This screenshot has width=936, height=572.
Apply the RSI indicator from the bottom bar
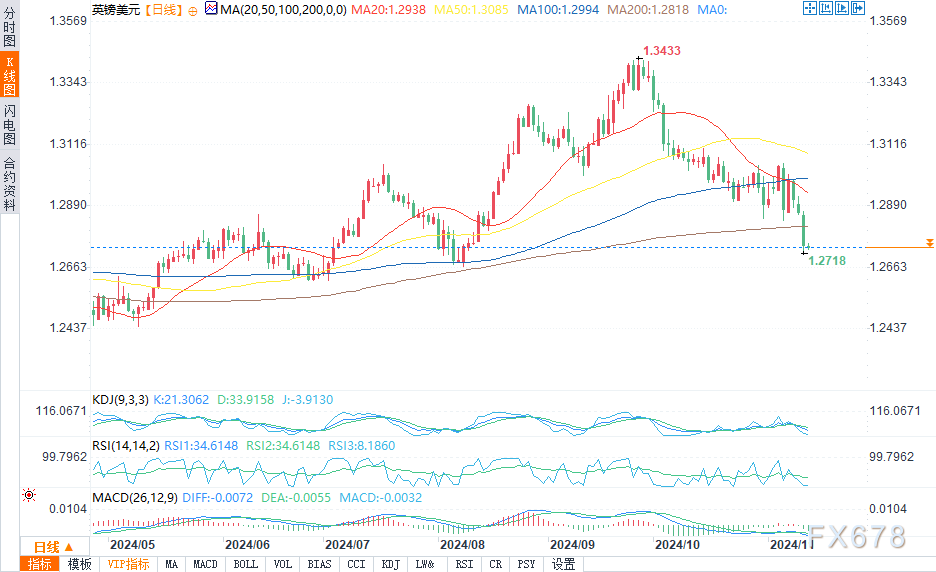(464, 564)
